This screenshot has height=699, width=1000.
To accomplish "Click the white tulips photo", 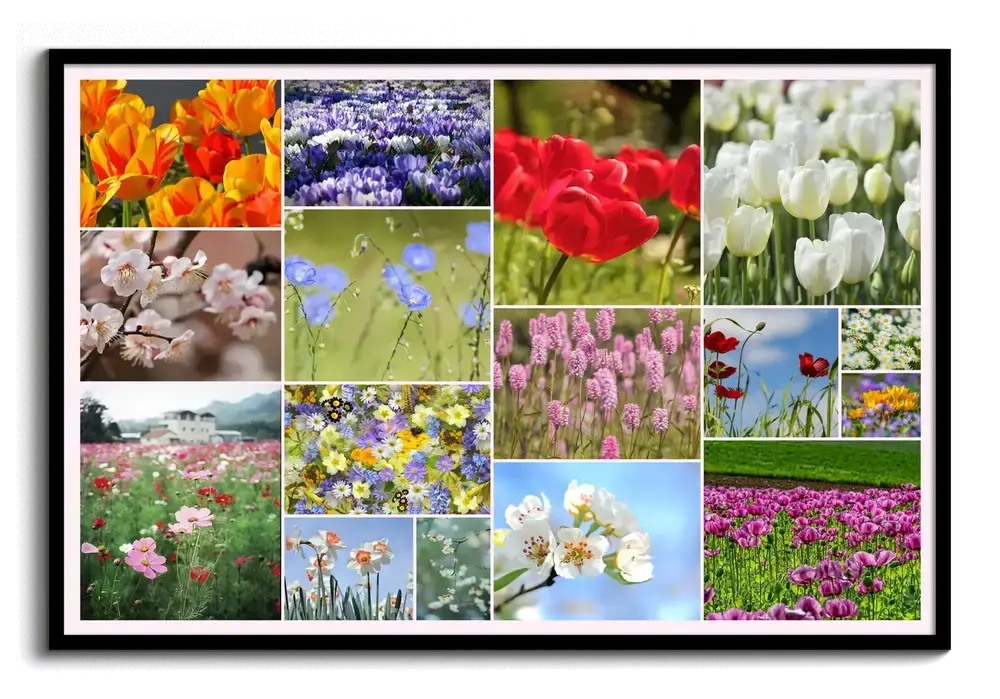I will (812, 192).
